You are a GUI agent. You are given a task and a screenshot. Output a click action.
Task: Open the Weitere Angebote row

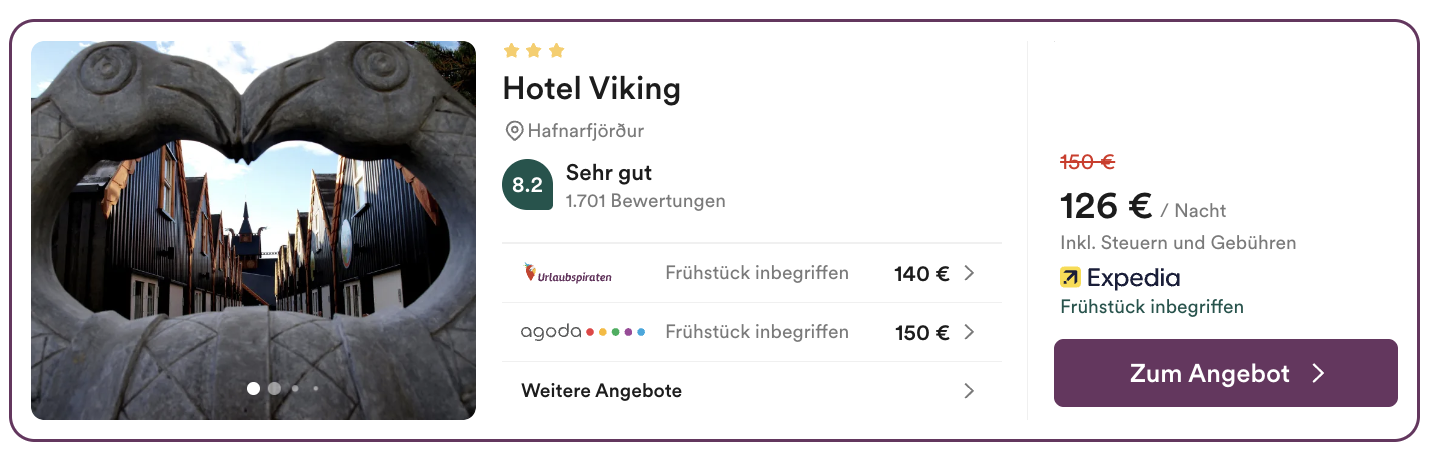pyautogui.click(x=752, y=391)
